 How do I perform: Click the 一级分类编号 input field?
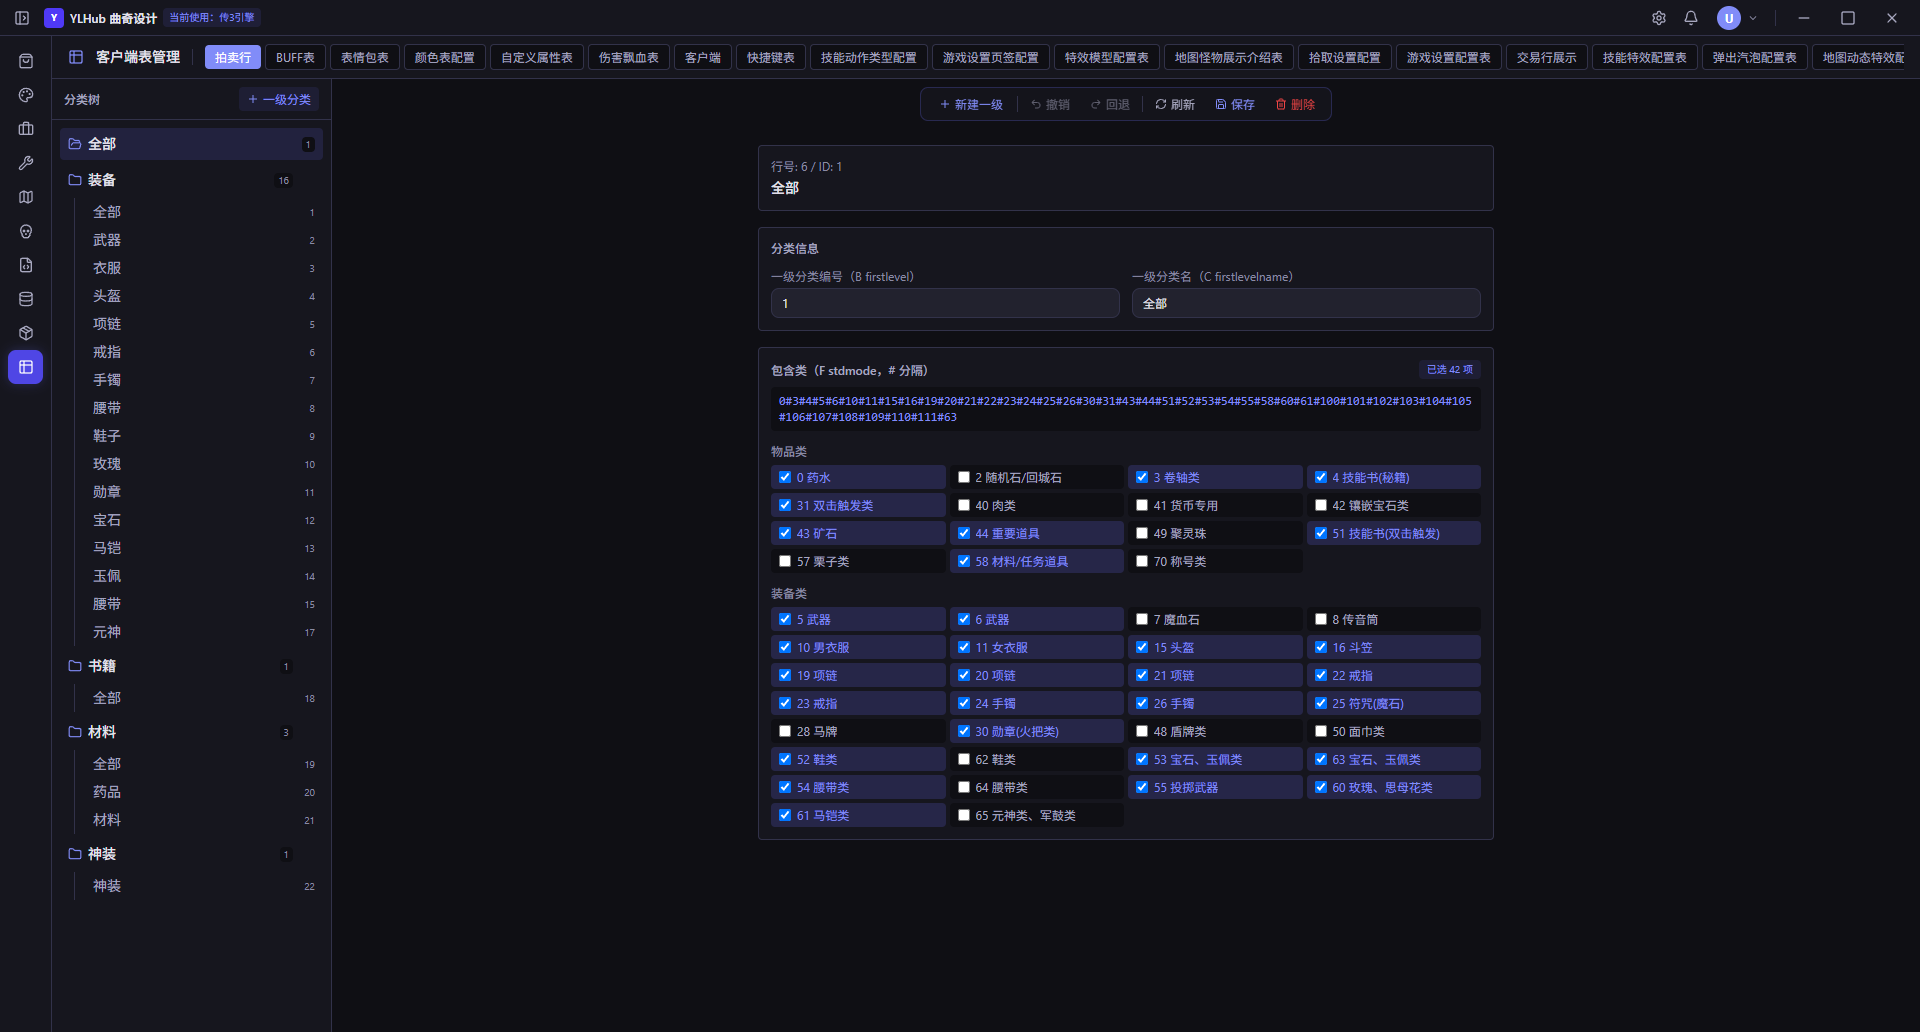(x=945, y=303)
